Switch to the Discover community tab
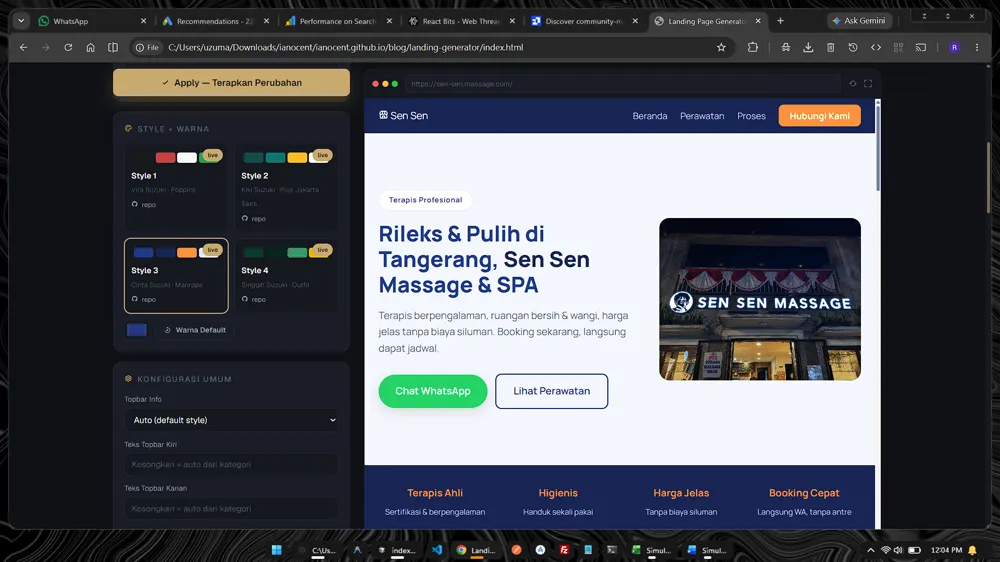1000x562 pixels. point(583,21)
